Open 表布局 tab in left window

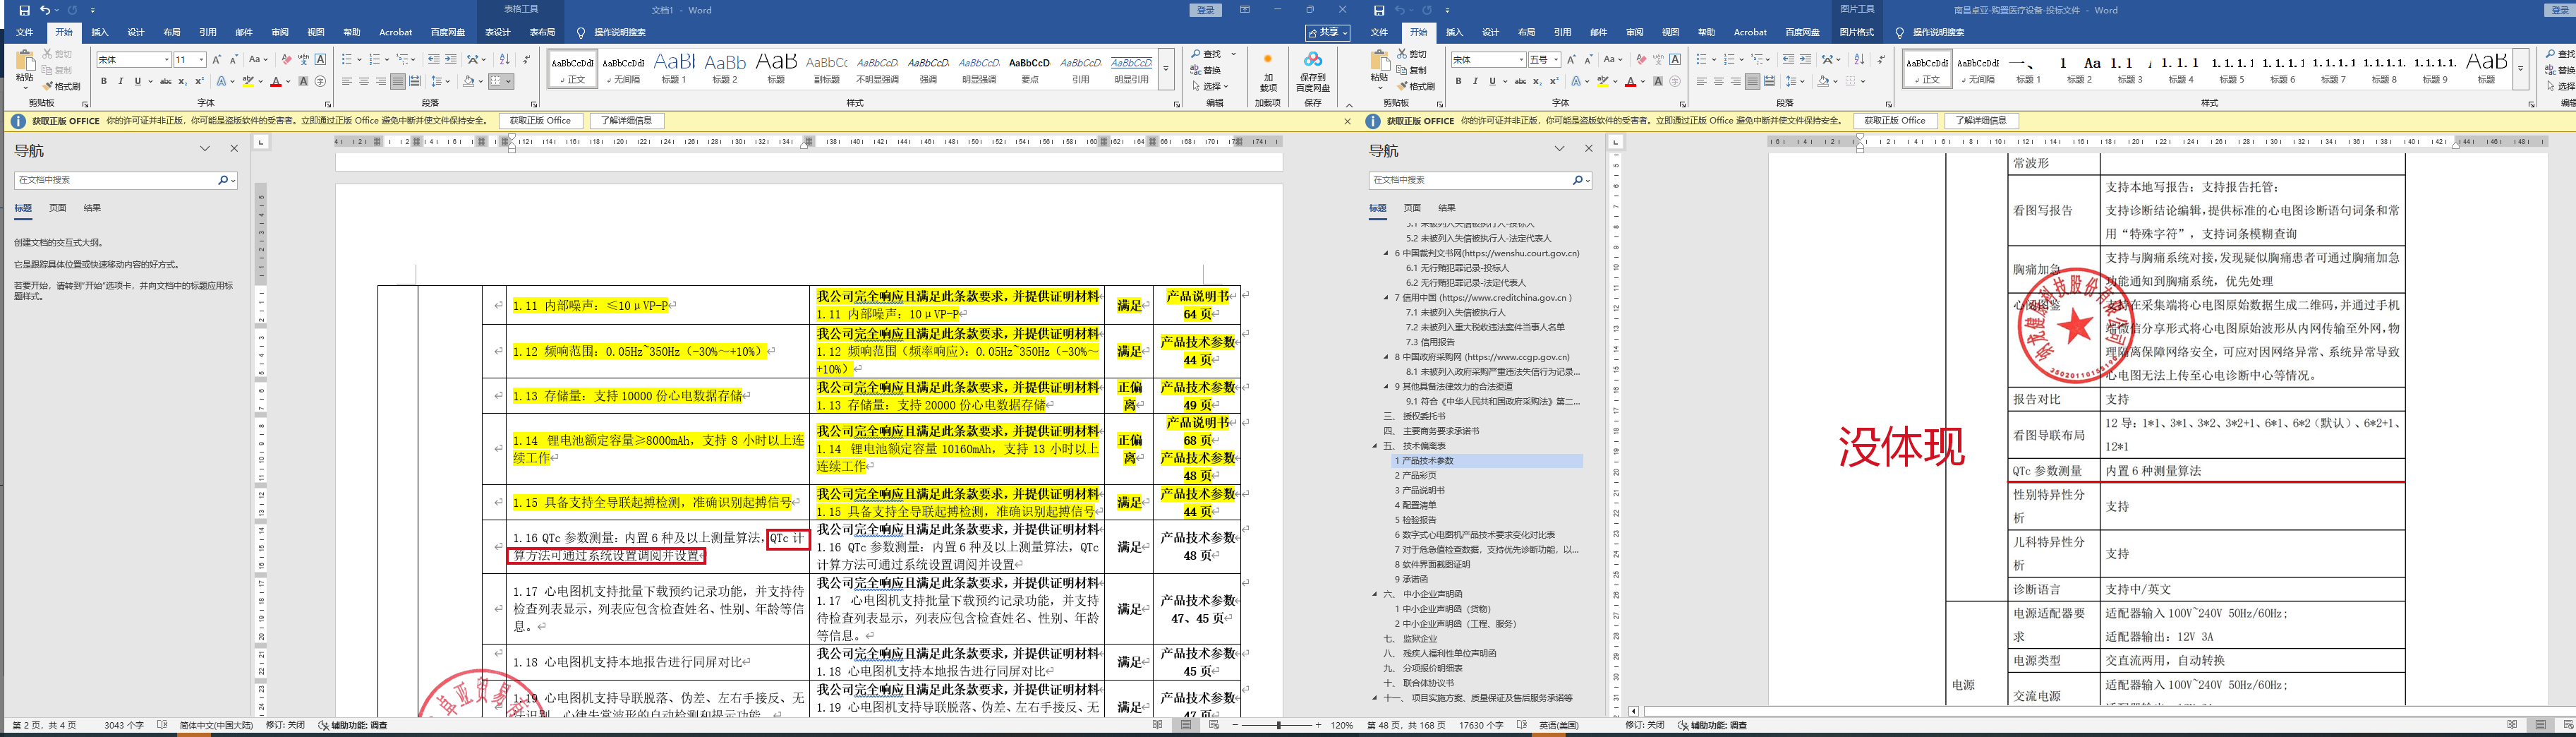tap(542, 33)
